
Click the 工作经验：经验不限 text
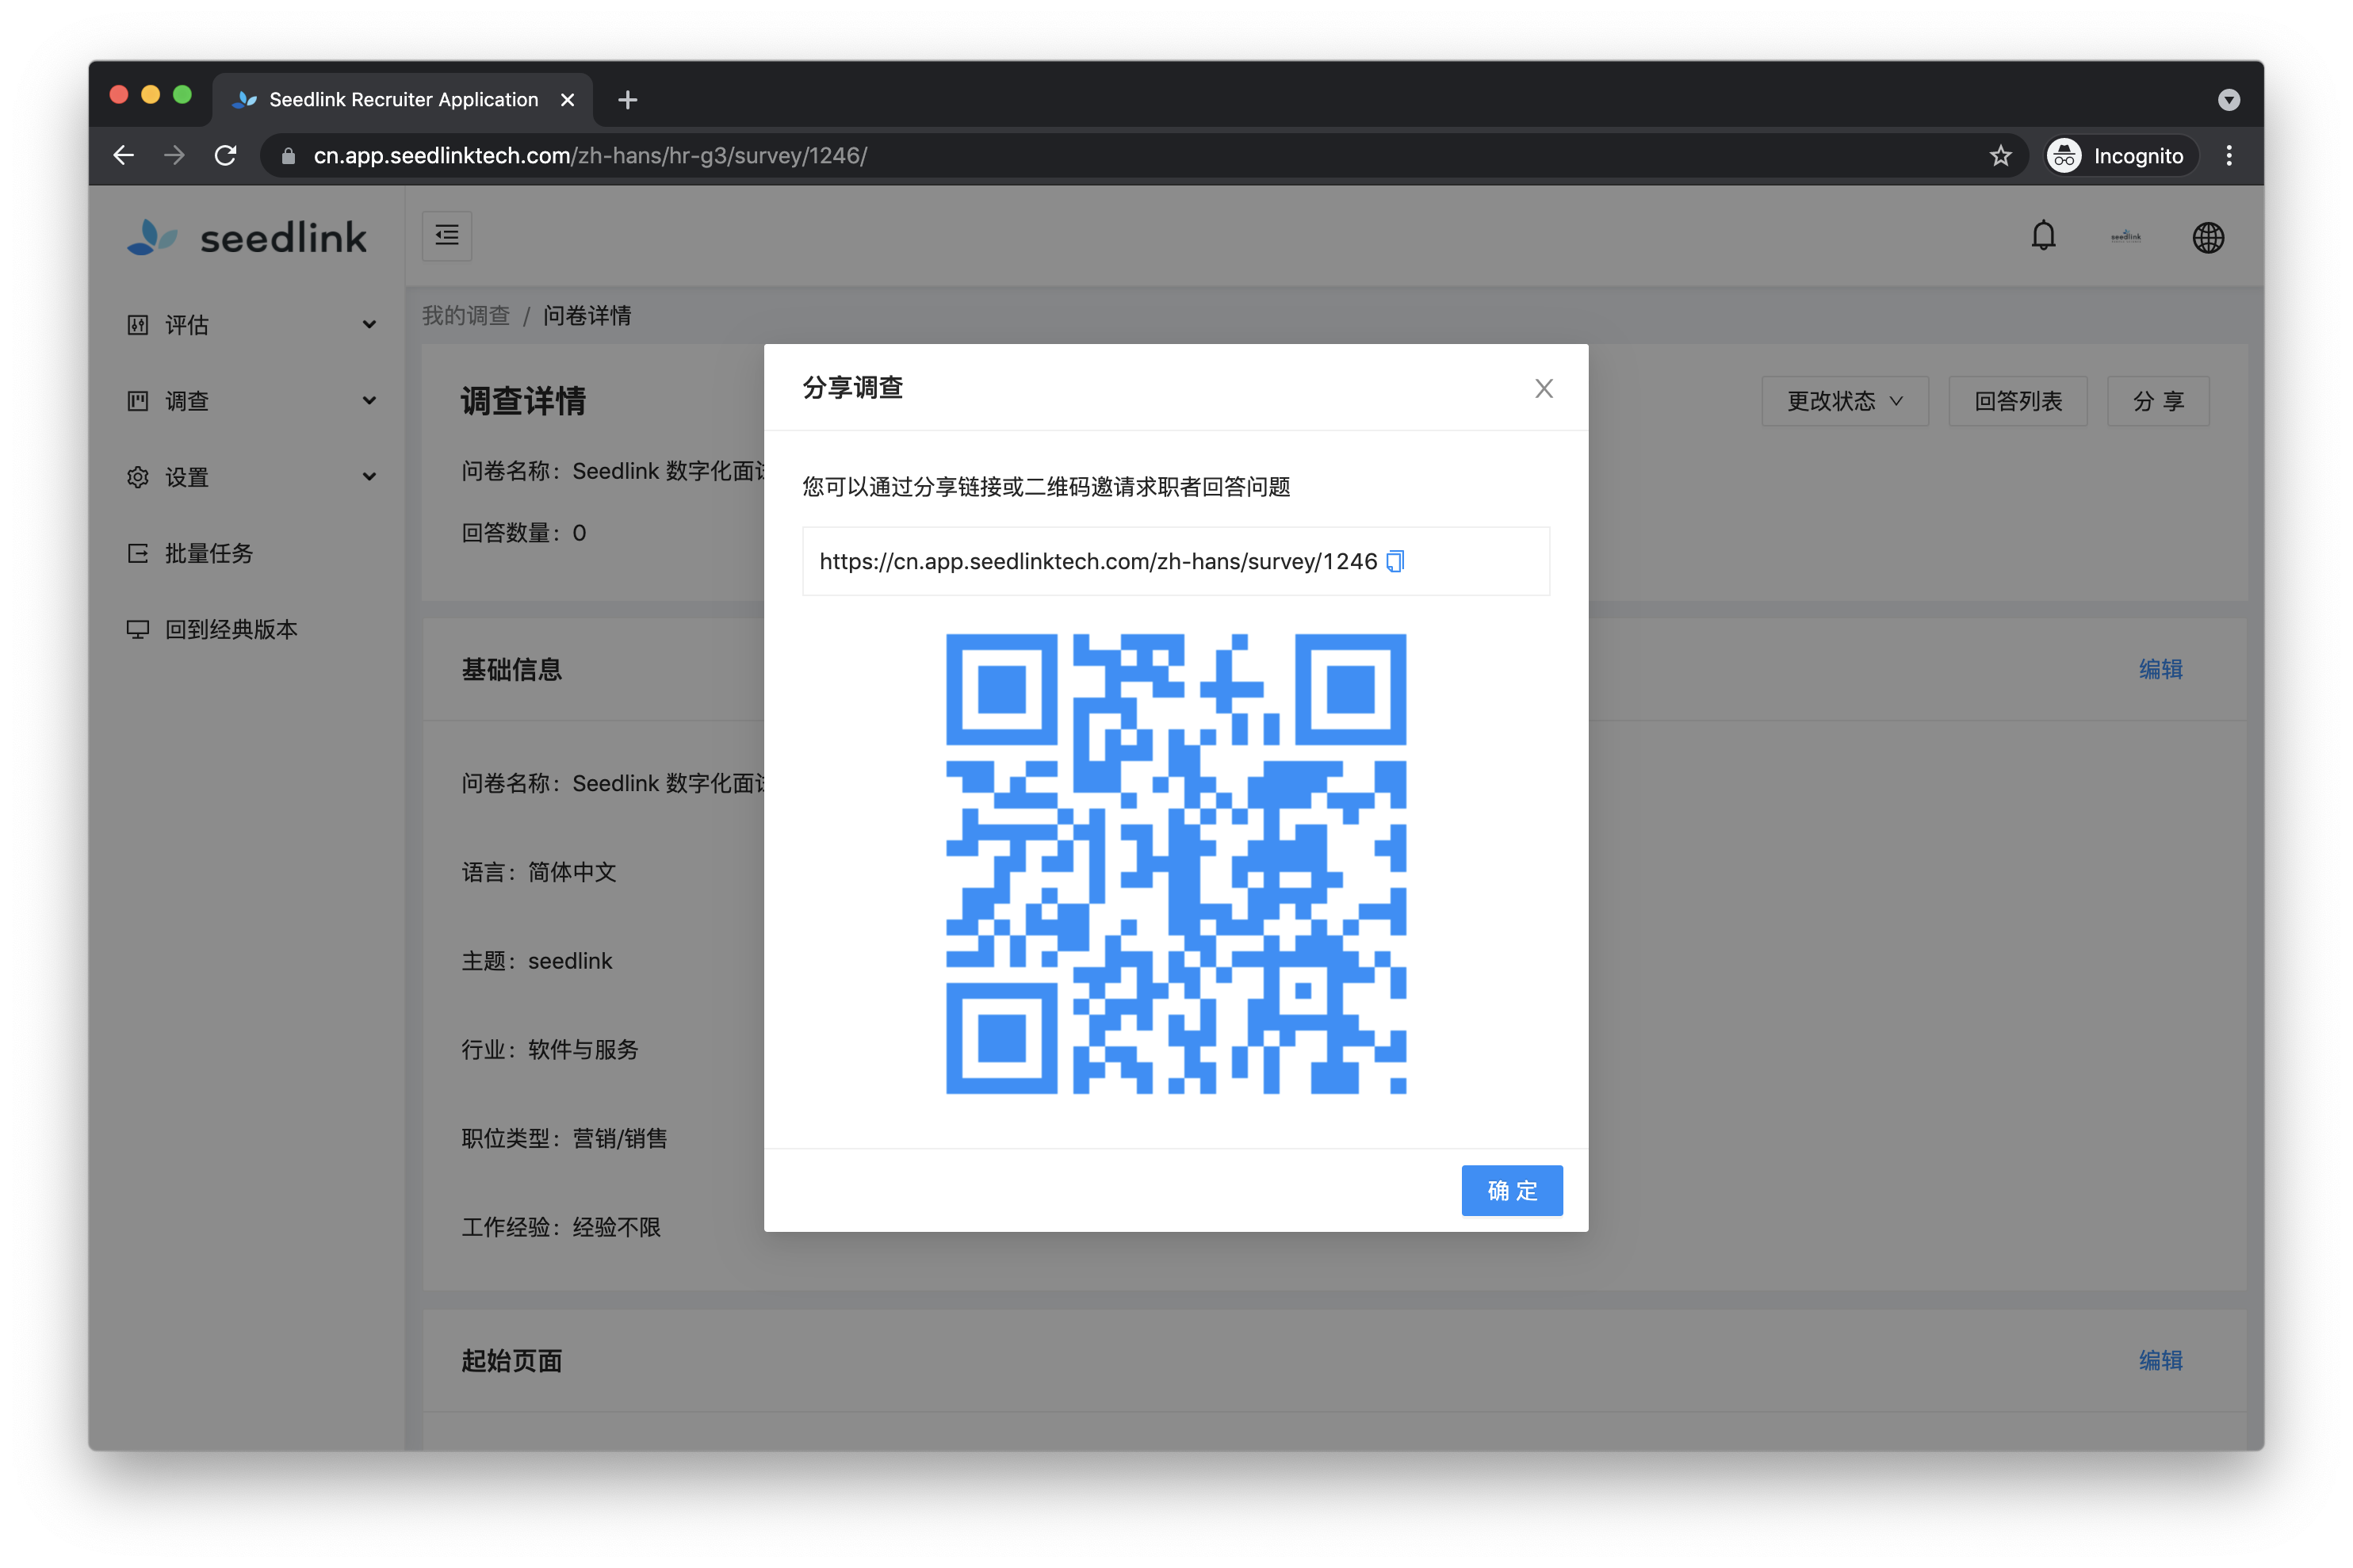[560, 1227]
